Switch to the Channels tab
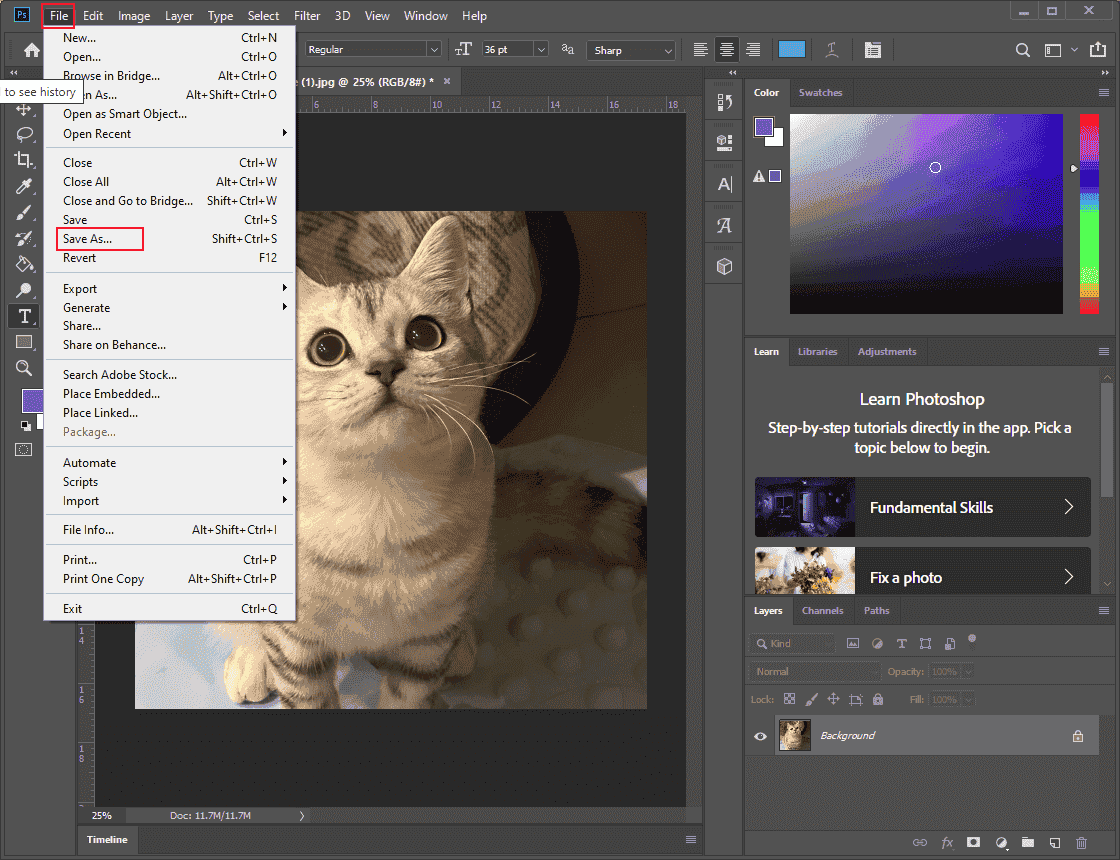Image resolution: width=1120 pixels, height=860 pixels. point(823,610)
